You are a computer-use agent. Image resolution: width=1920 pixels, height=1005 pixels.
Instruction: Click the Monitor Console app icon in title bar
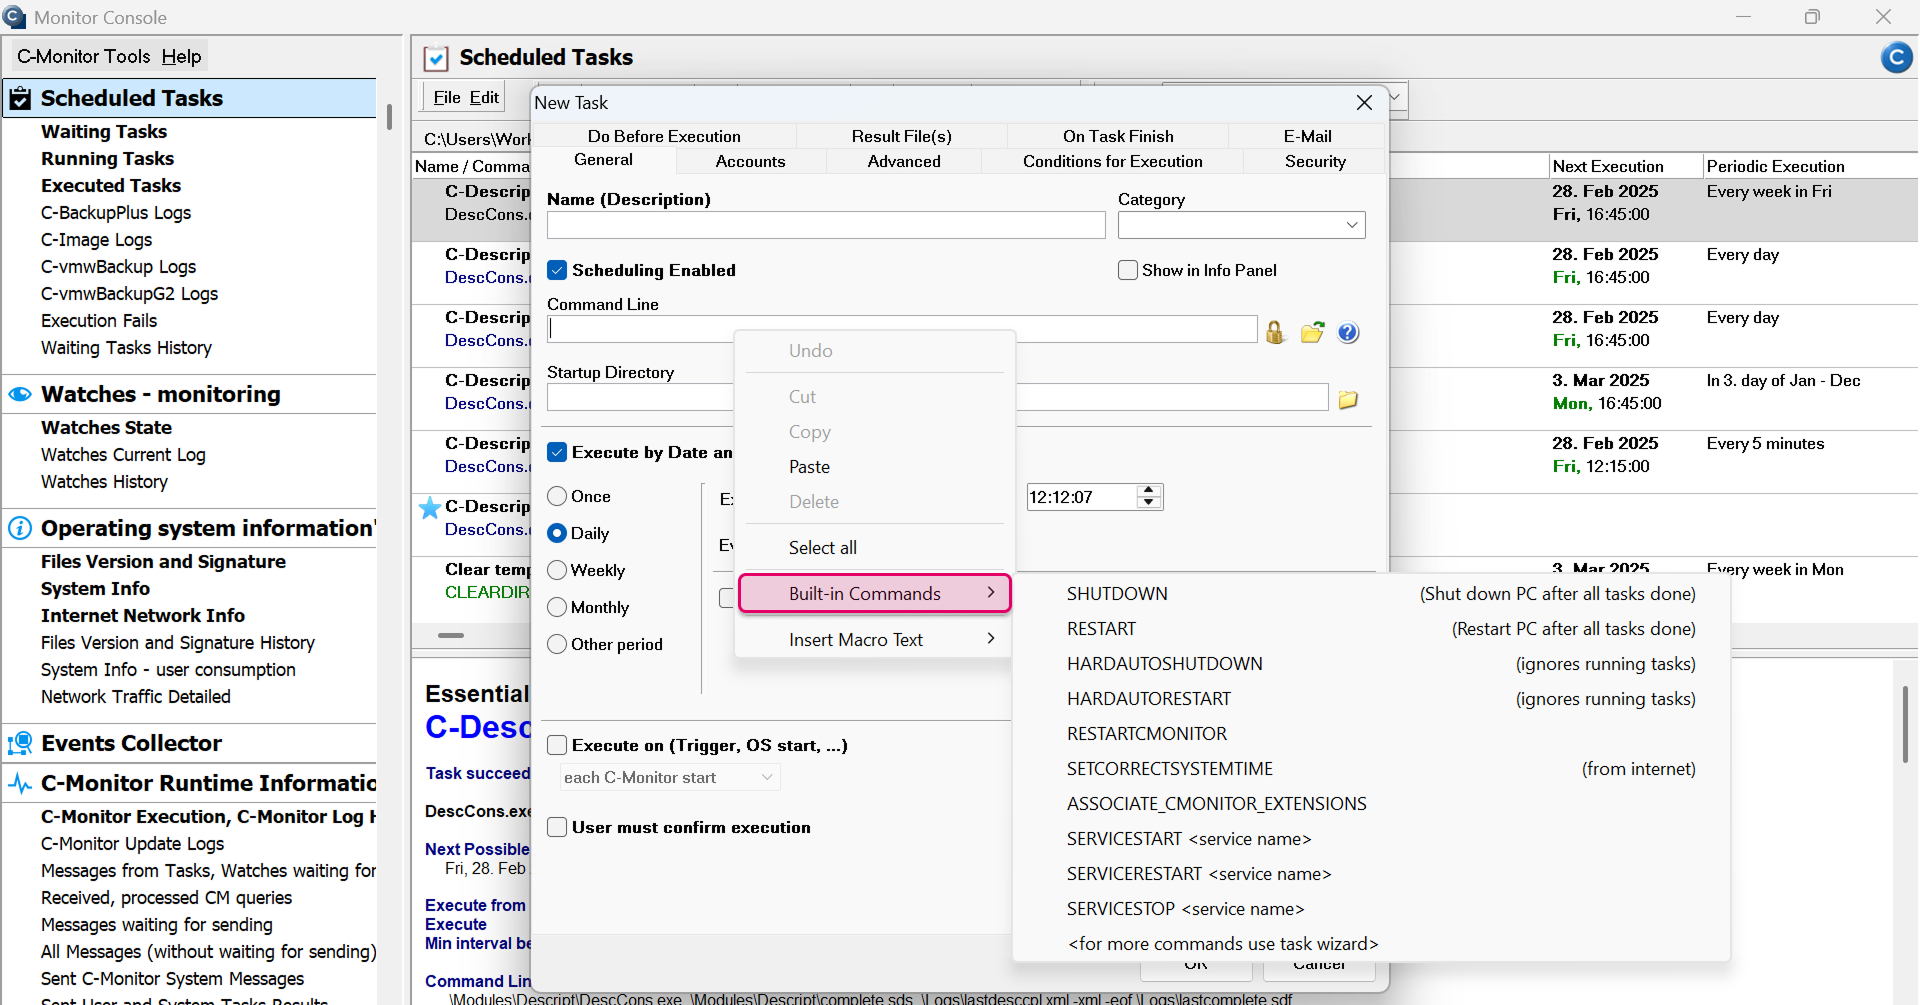pyautogui.click(x=15, y=17)
